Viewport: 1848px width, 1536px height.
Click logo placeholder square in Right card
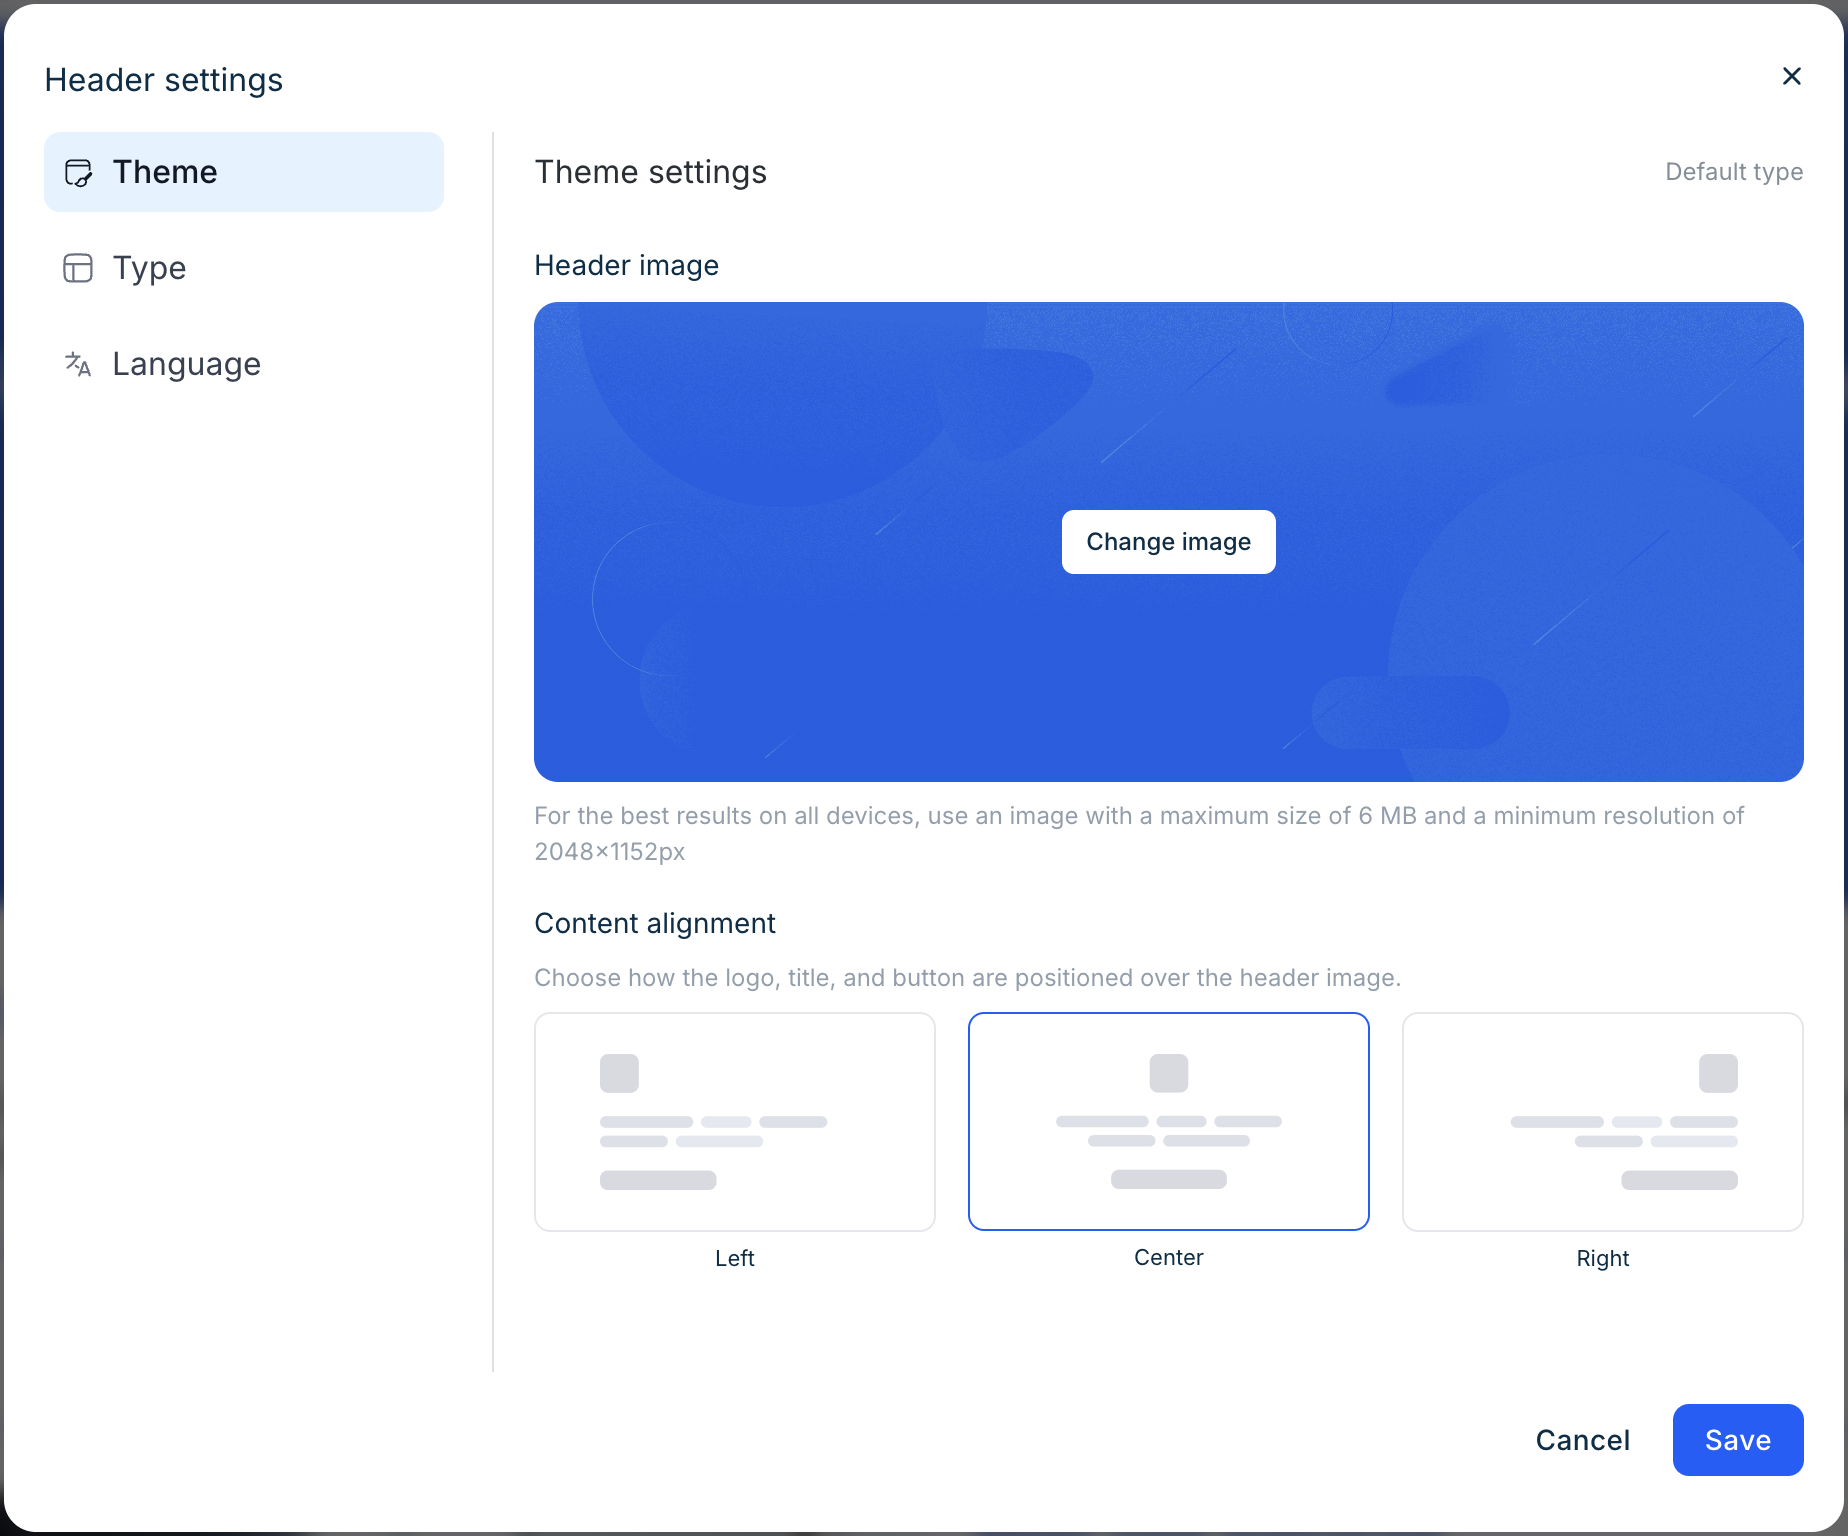[x=1718, y=1073]
